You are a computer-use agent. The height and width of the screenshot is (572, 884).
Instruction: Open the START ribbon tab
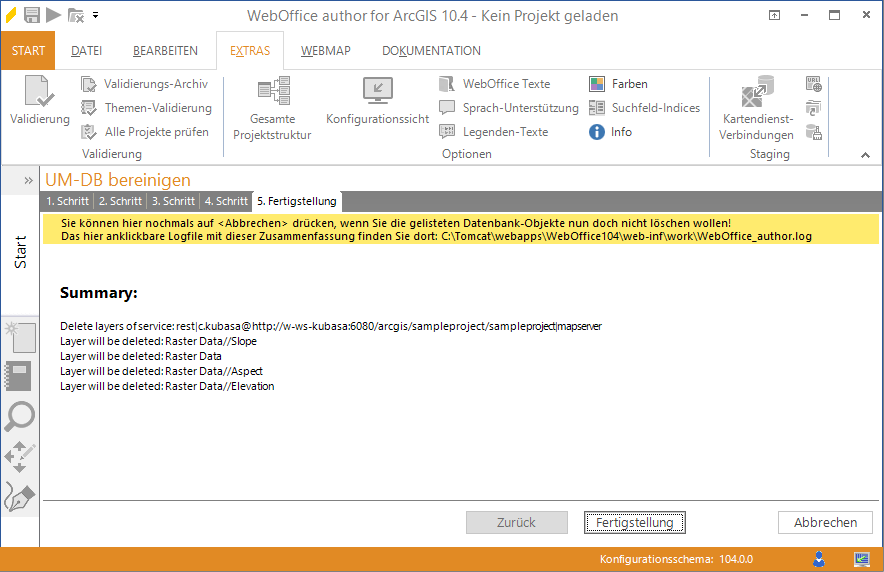(x=28, y=51)
